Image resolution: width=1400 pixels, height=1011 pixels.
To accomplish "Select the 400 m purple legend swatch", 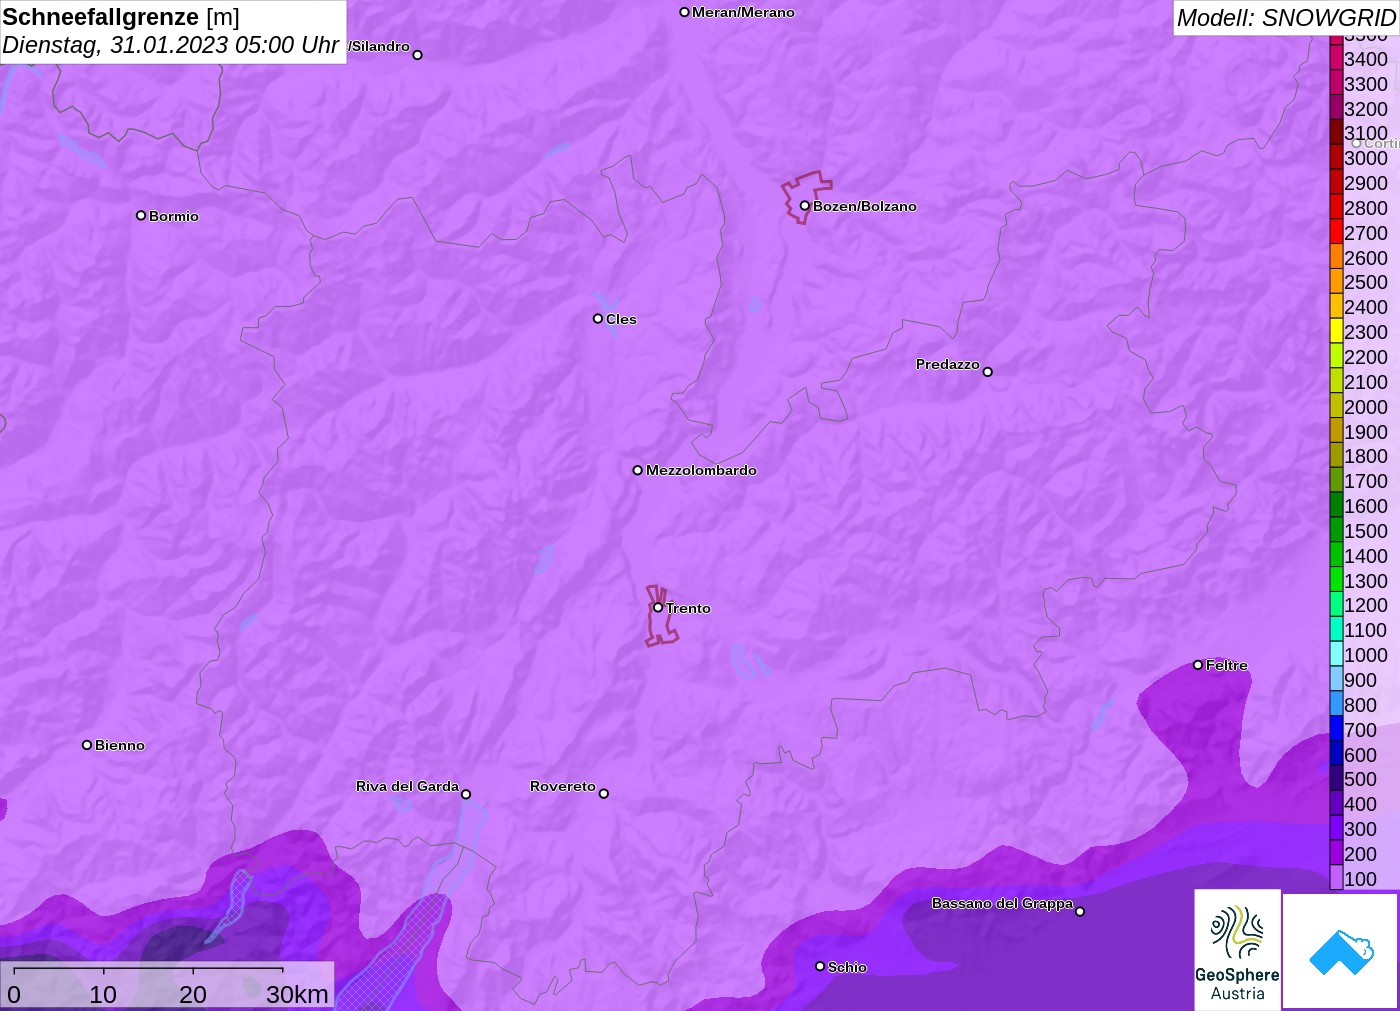I will (1336, 804).
